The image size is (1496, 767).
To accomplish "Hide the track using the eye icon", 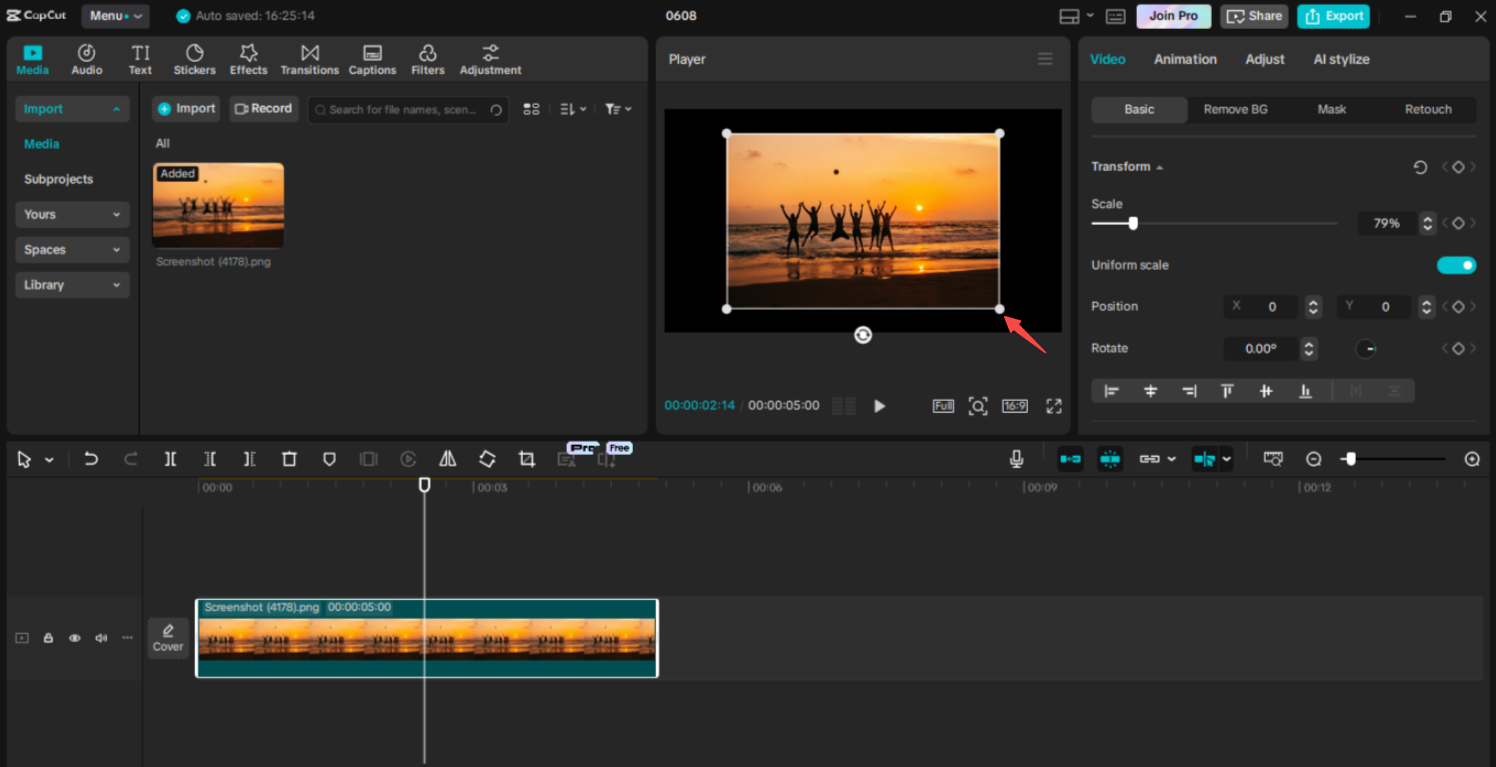I will 74,637.
